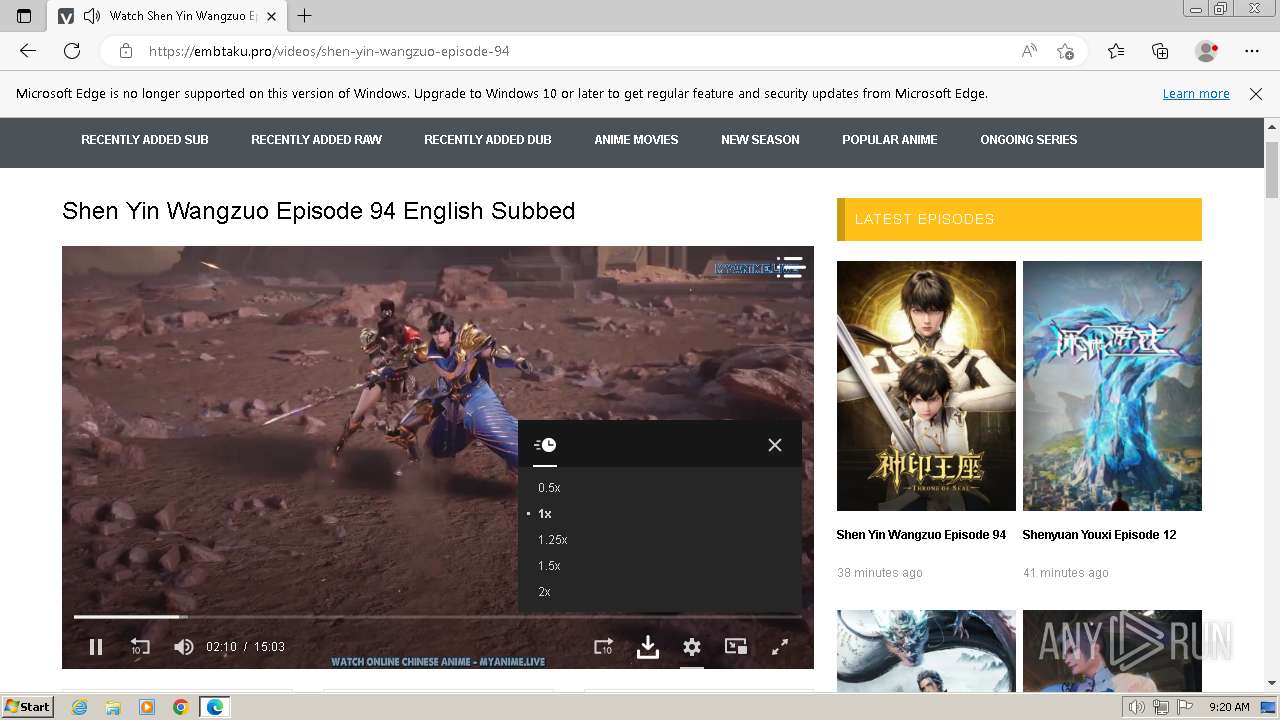Pick 1.5x playback speed
This screenshot has height=720, width=1280.
[x=549, y=566]
